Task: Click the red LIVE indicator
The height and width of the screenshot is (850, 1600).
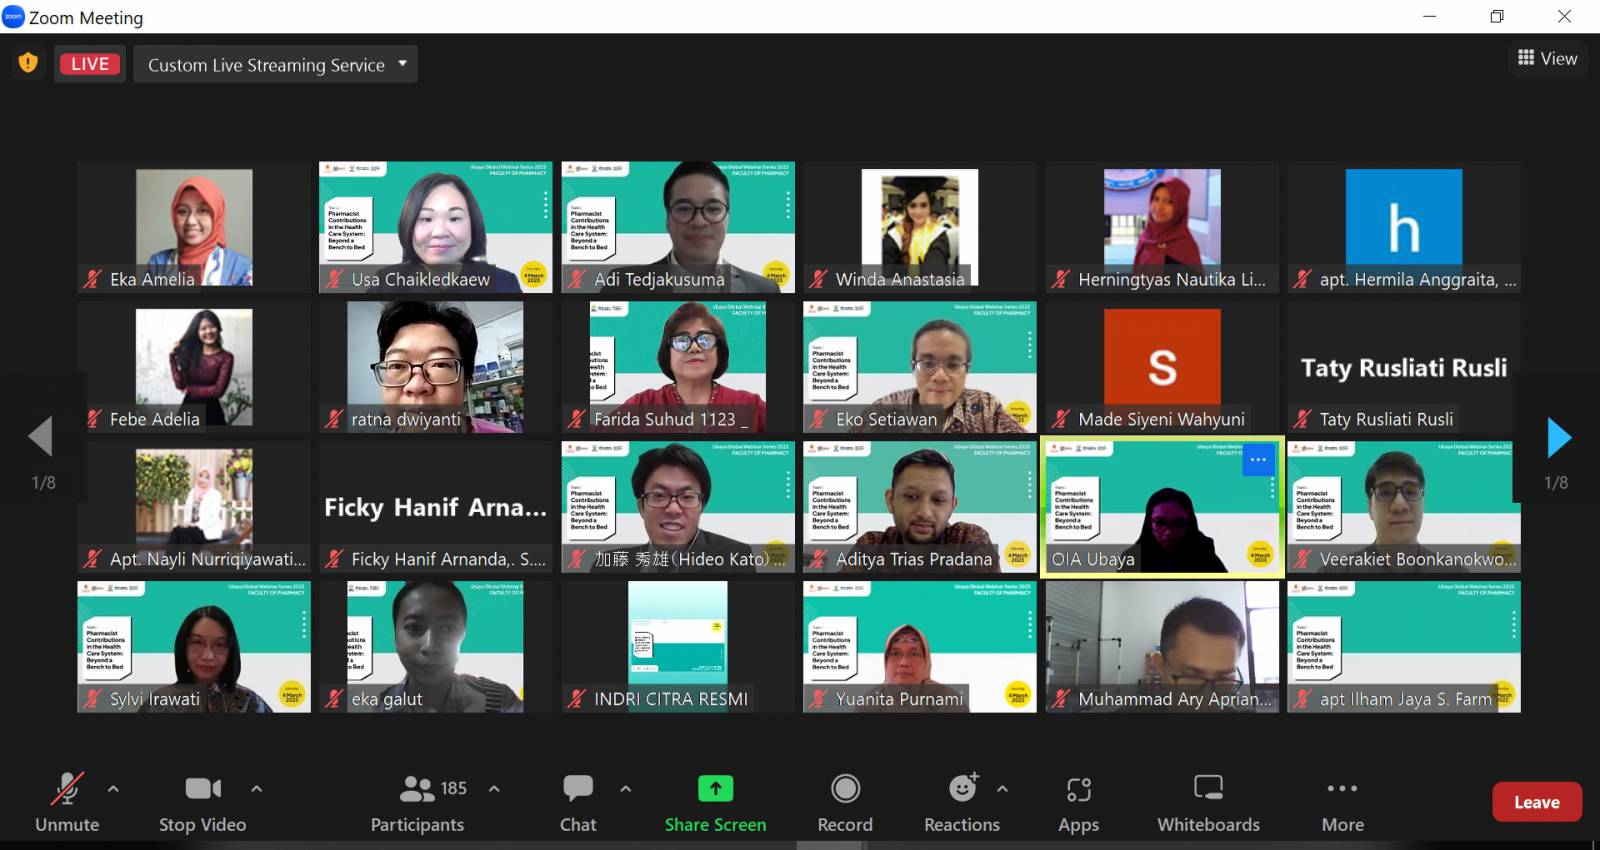Action: [x=90, y=64]
